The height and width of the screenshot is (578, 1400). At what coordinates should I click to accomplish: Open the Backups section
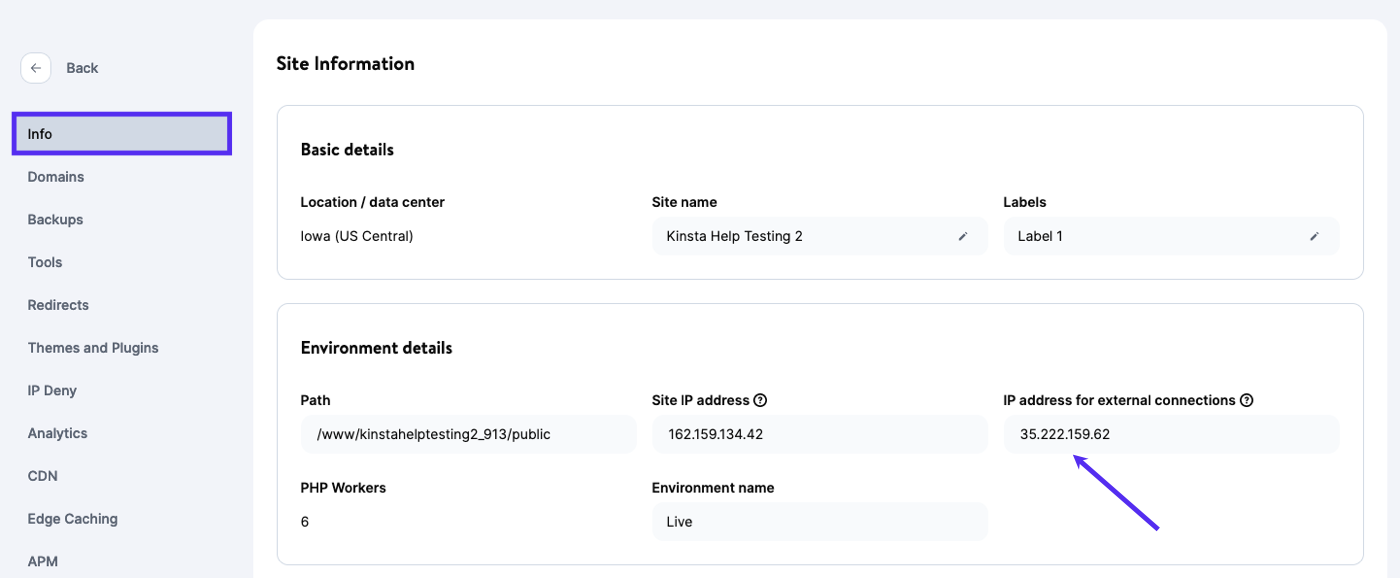pos(55,220)
